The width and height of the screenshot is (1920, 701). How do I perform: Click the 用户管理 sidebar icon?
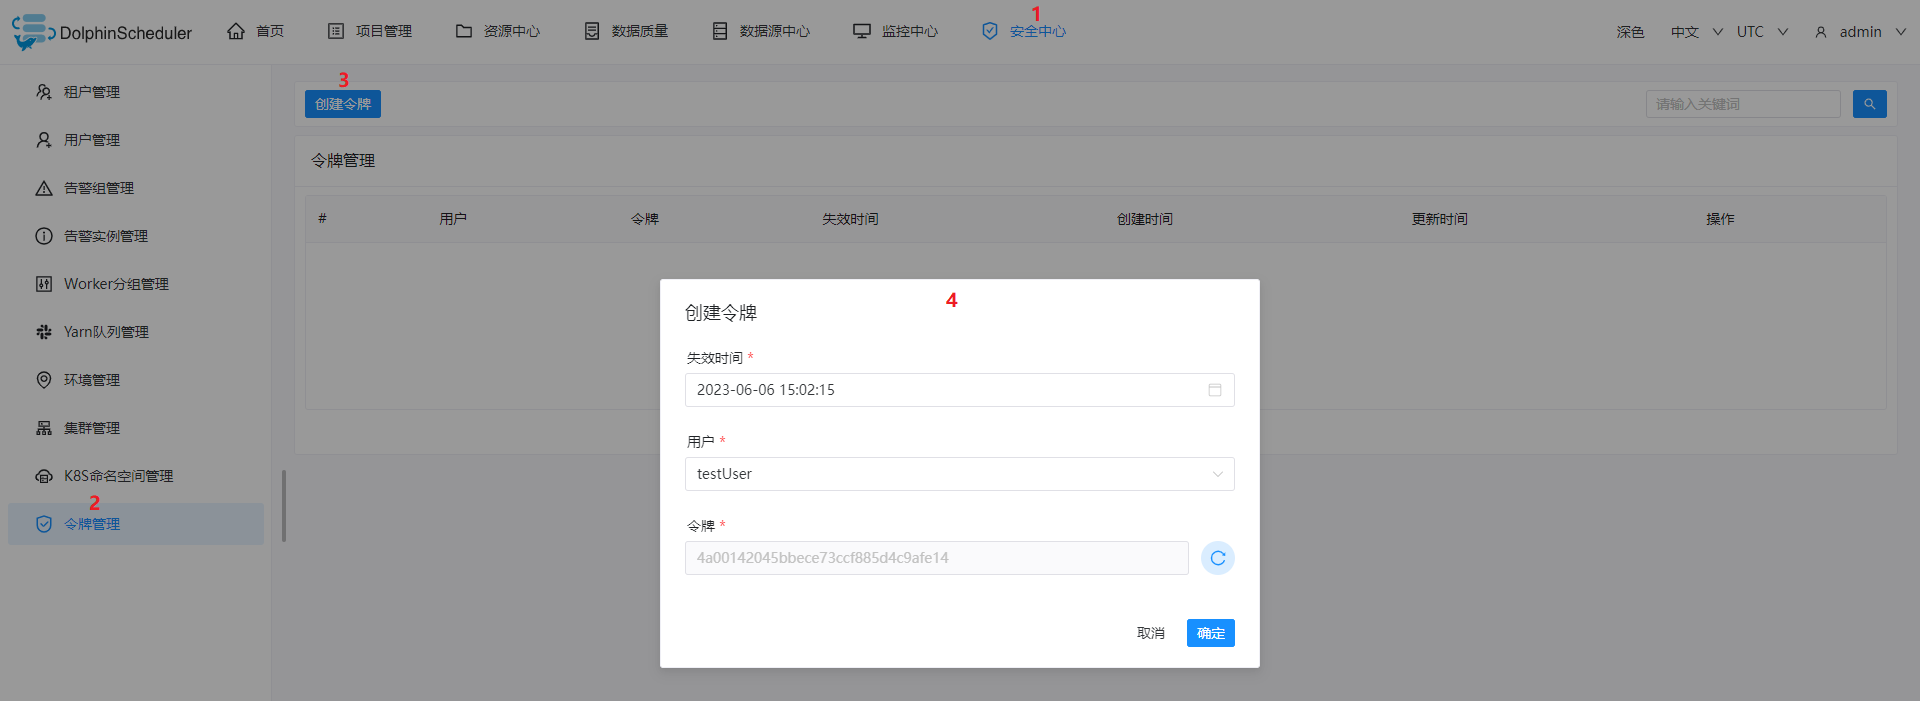click(44, 140)
